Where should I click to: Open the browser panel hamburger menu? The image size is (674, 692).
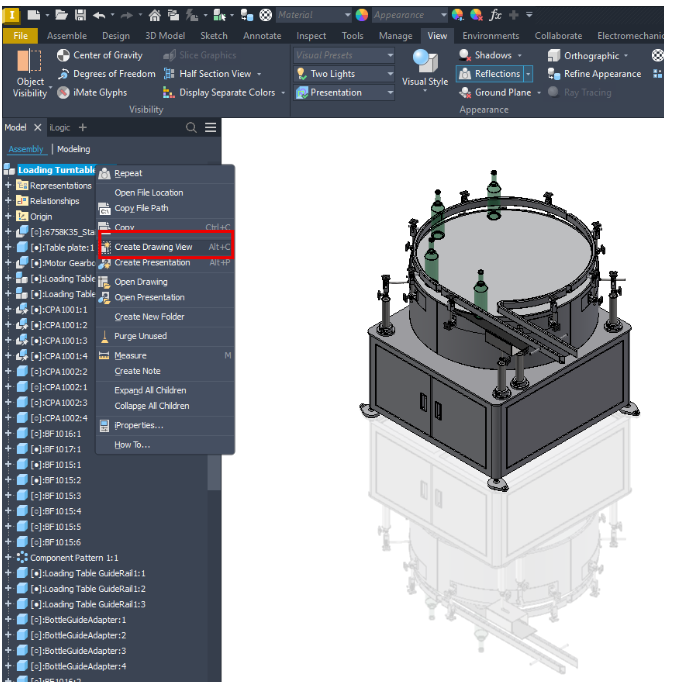click(210, 128)
